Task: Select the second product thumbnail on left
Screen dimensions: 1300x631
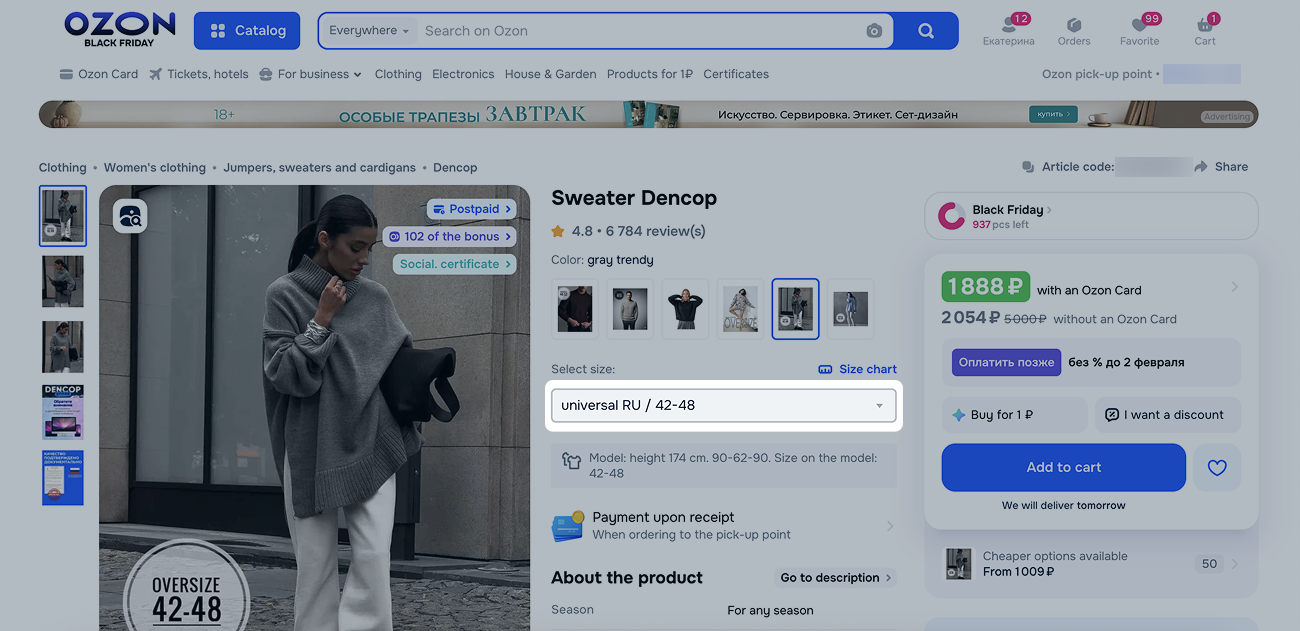Action: [62, 281]
